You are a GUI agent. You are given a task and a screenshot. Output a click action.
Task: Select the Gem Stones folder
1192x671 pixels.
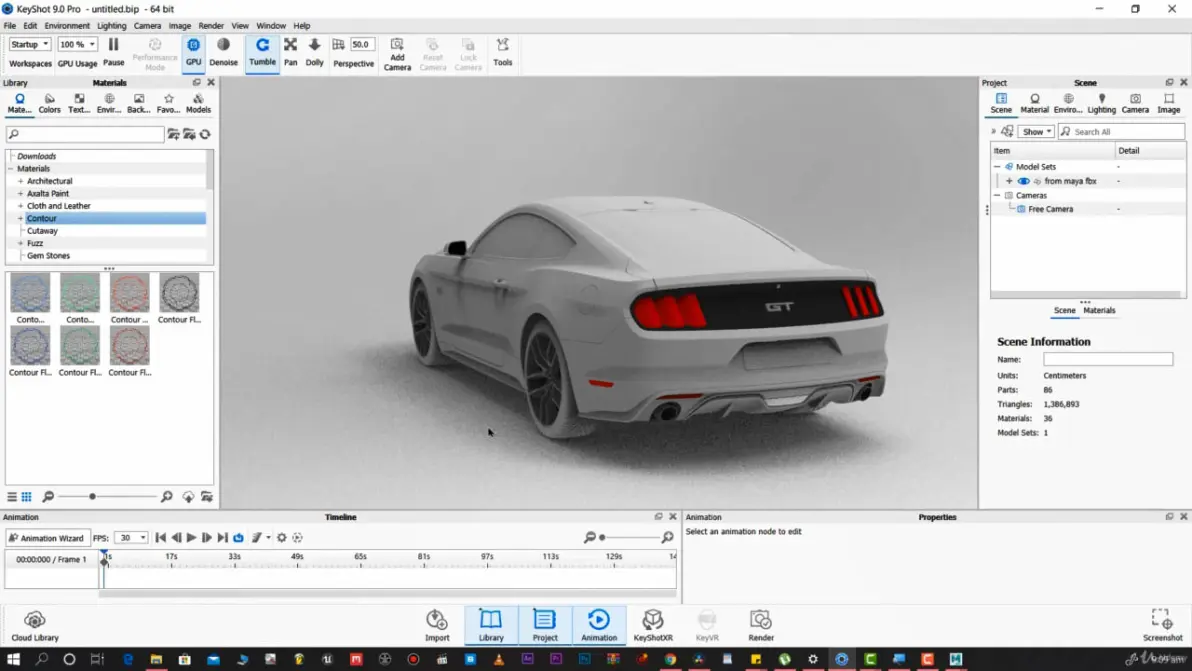click(x=48, y=256)
